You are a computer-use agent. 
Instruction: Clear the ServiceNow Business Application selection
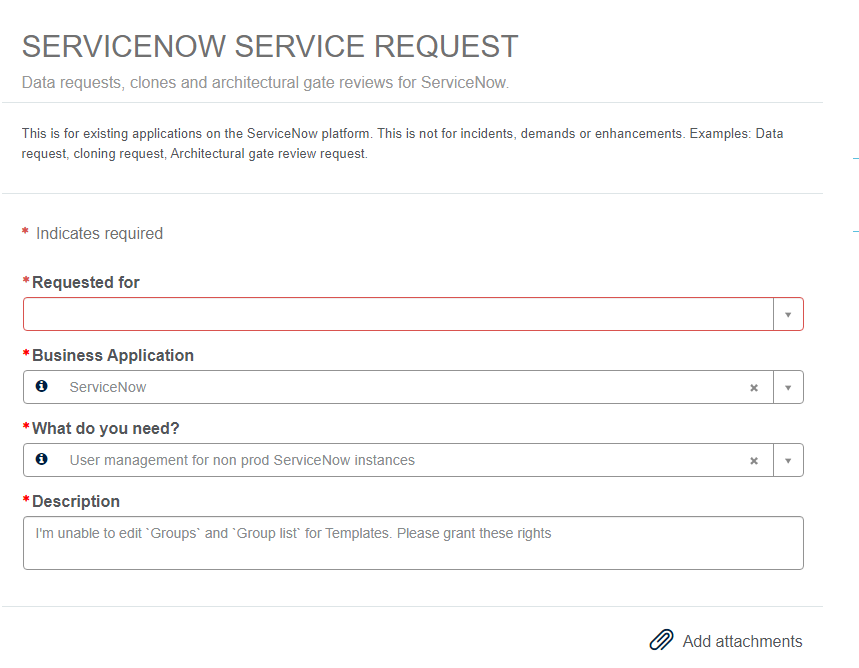tap(754, 388)
